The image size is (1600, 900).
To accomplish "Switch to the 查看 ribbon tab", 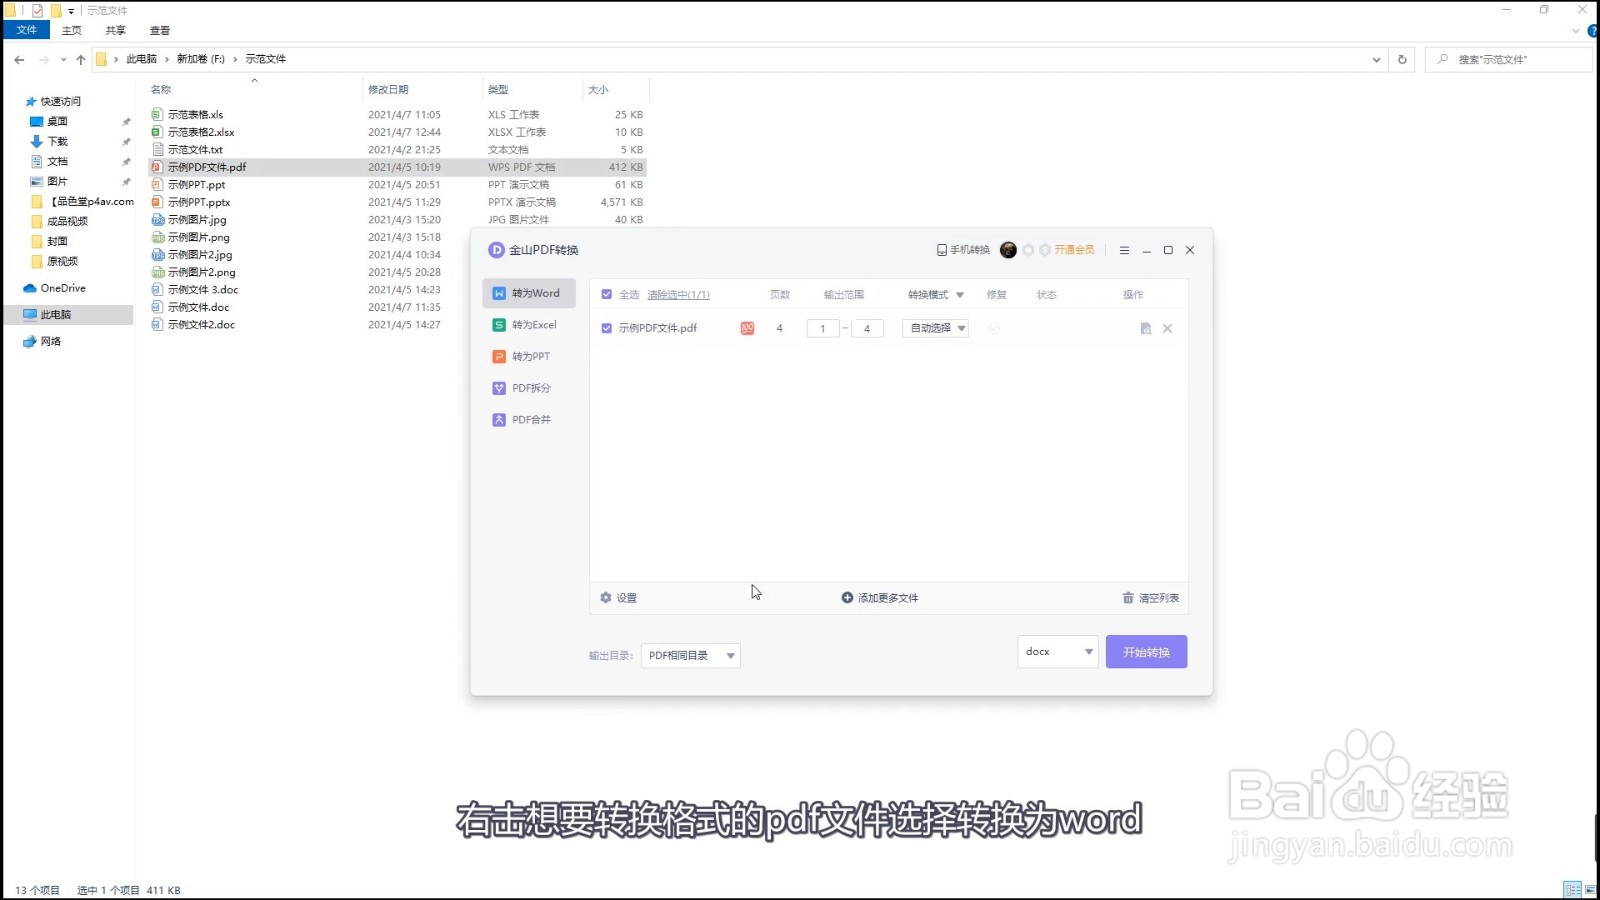I will point(159,30).
